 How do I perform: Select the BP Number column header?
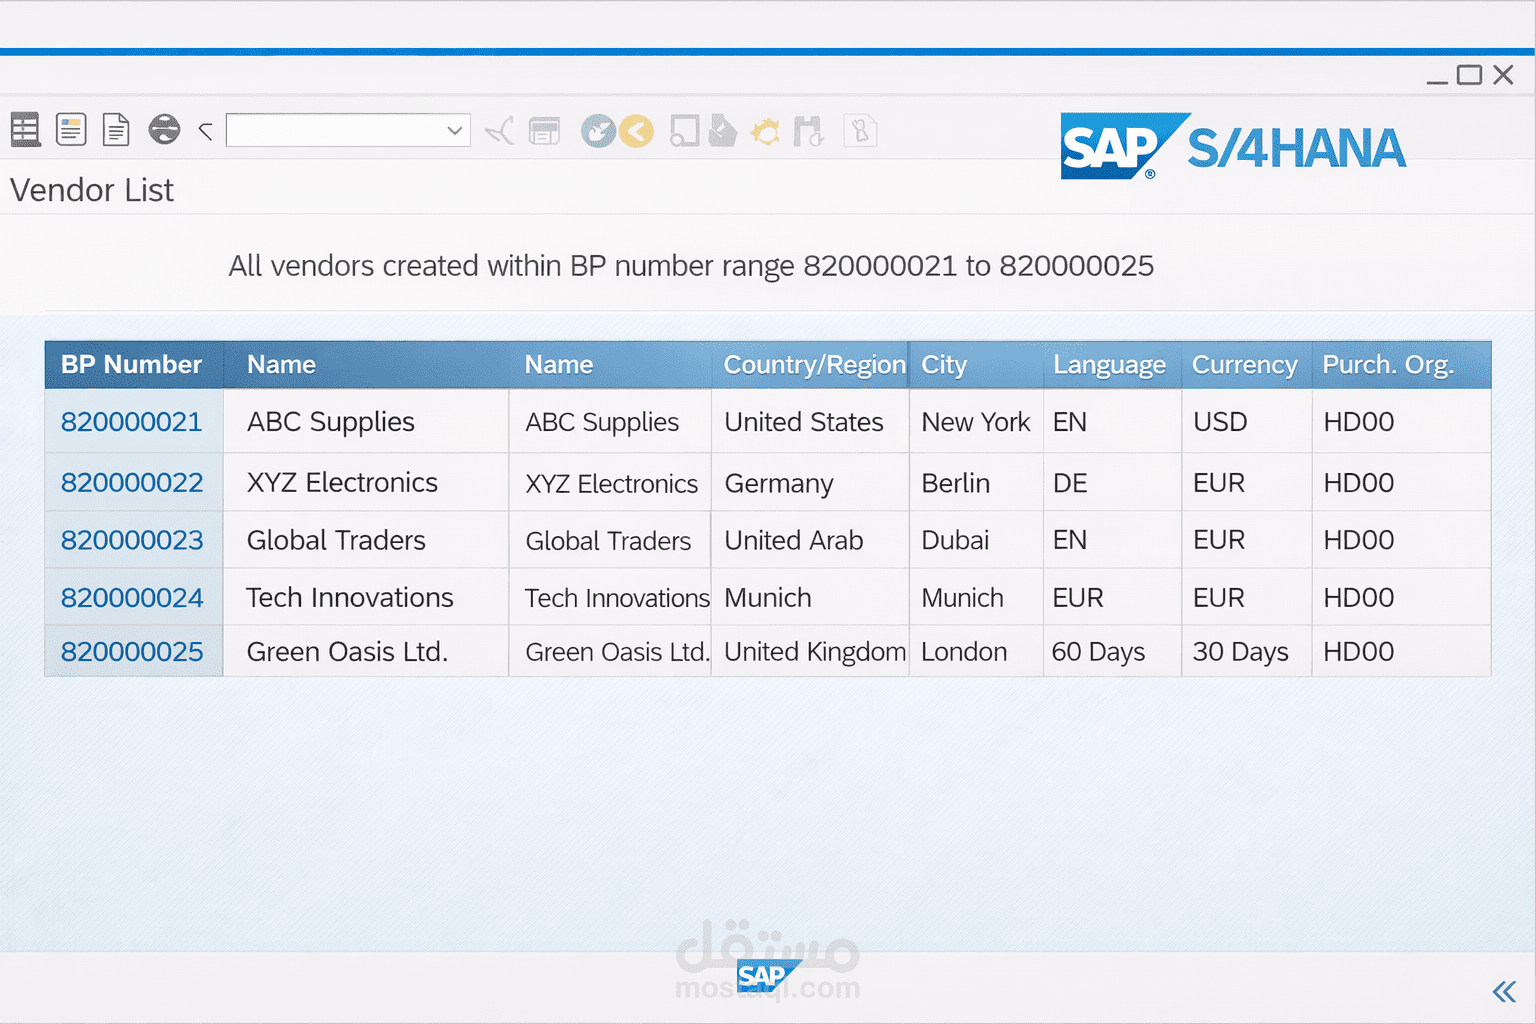tap(132, 364)
